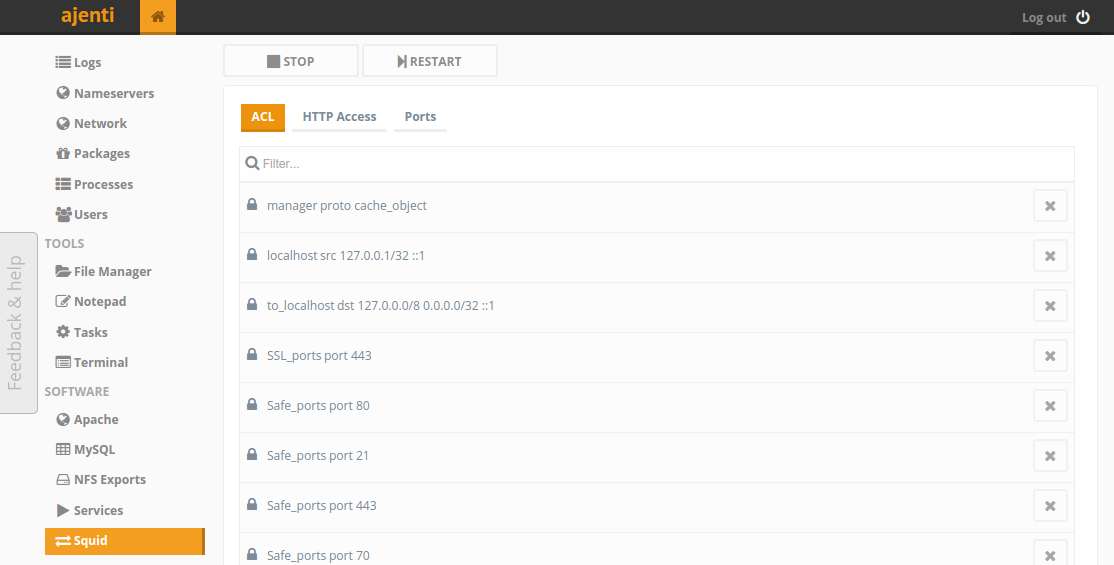1114x565 pixels.
Task: Select the 'Safe_ports port 21' text
Action: point(318,456)
